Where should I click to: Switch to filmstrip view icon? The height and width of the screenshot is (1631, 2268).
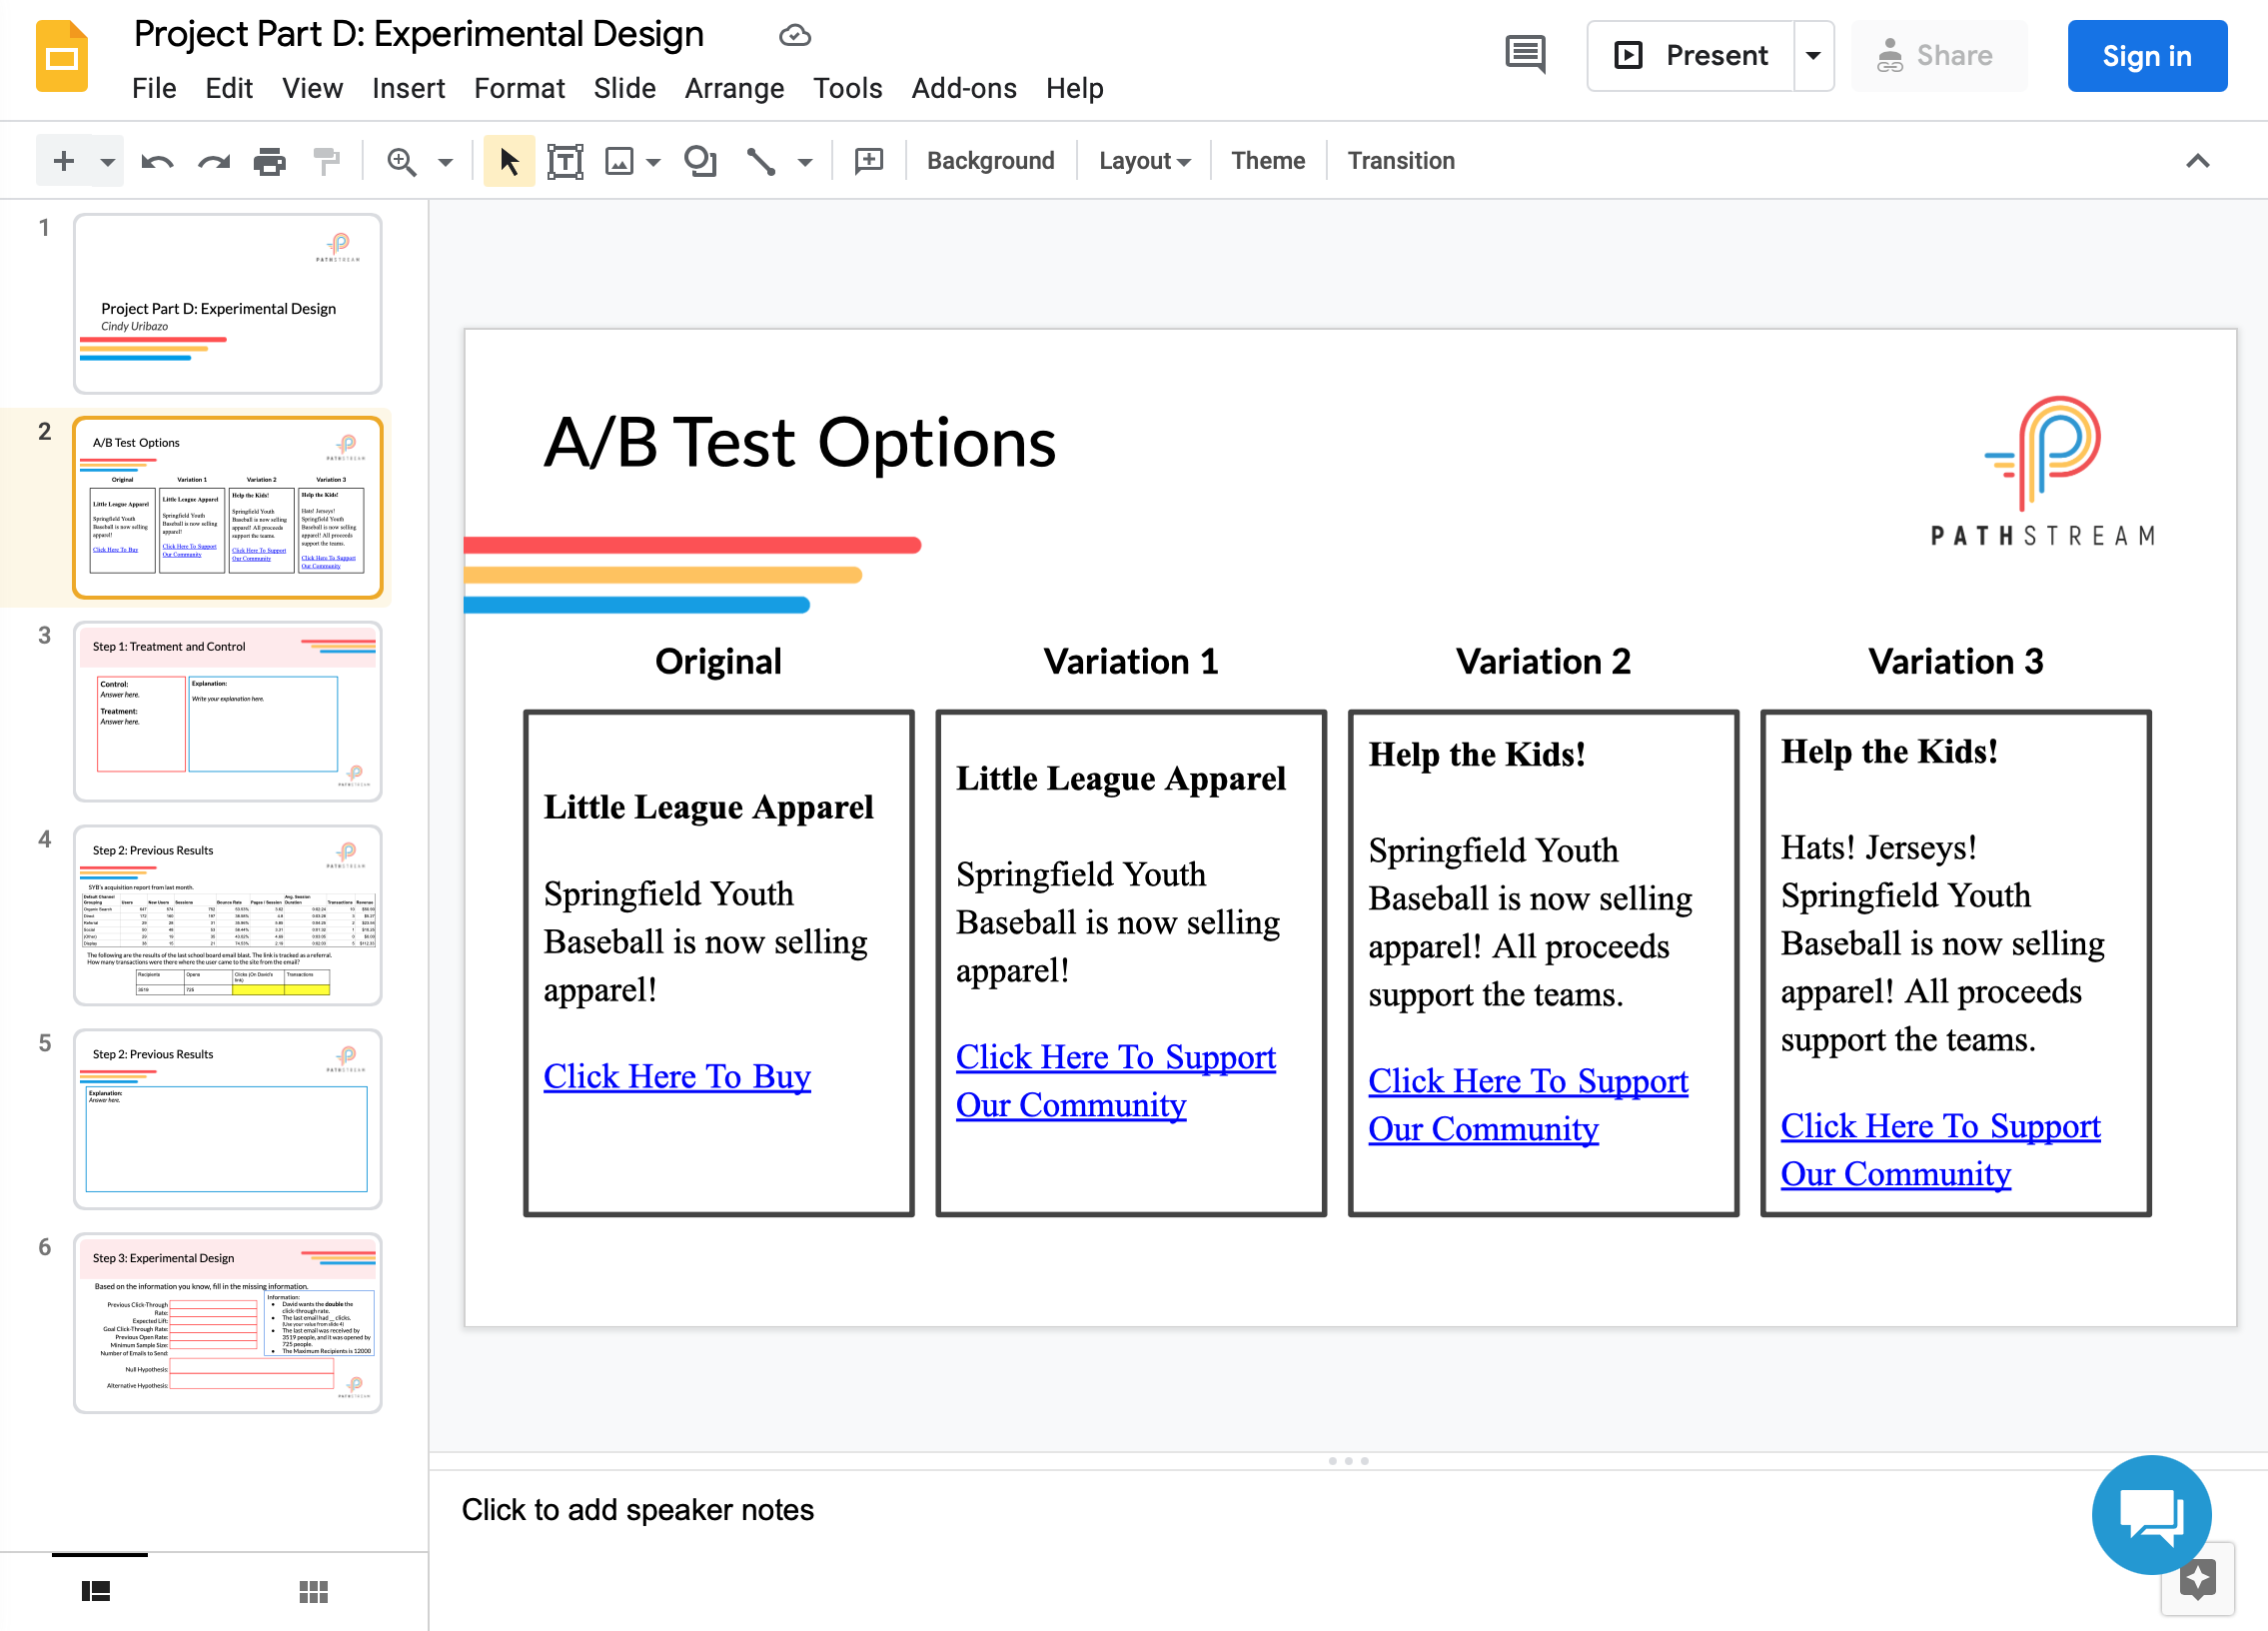[x=96, y=1590]
